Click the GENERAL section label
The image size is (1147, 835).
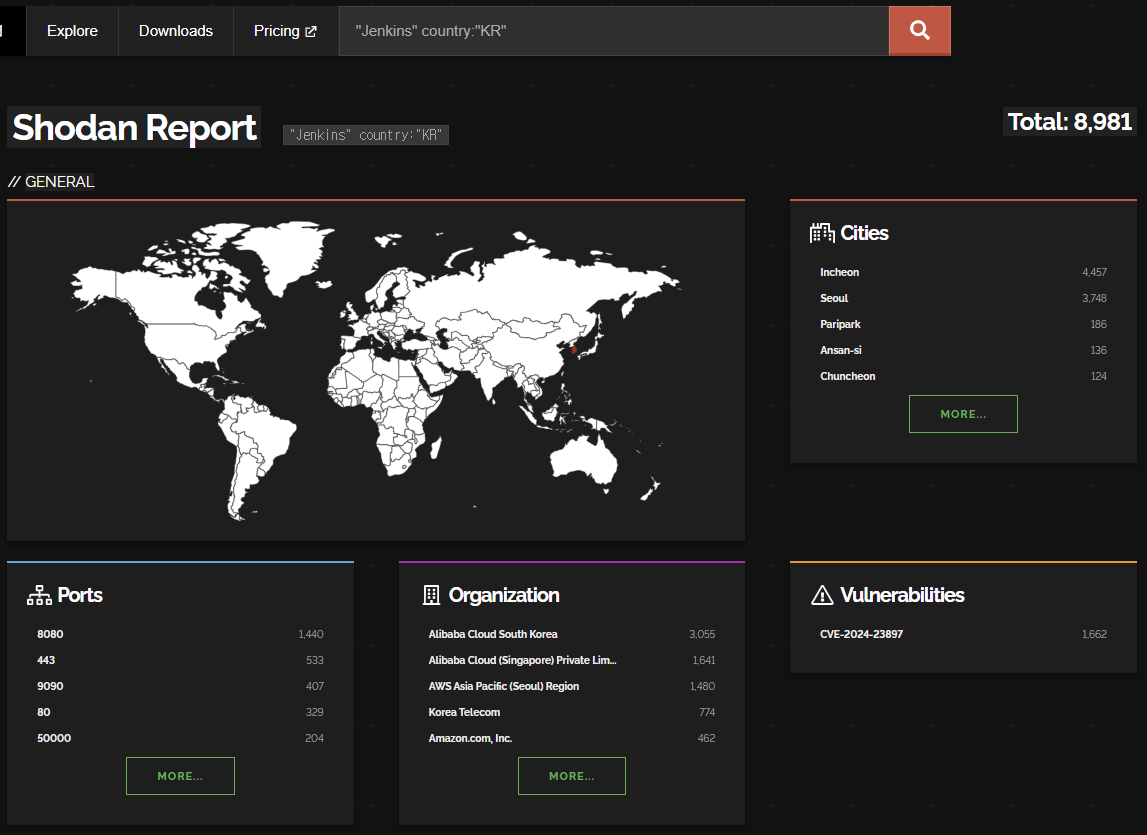[x=59, y=181]
